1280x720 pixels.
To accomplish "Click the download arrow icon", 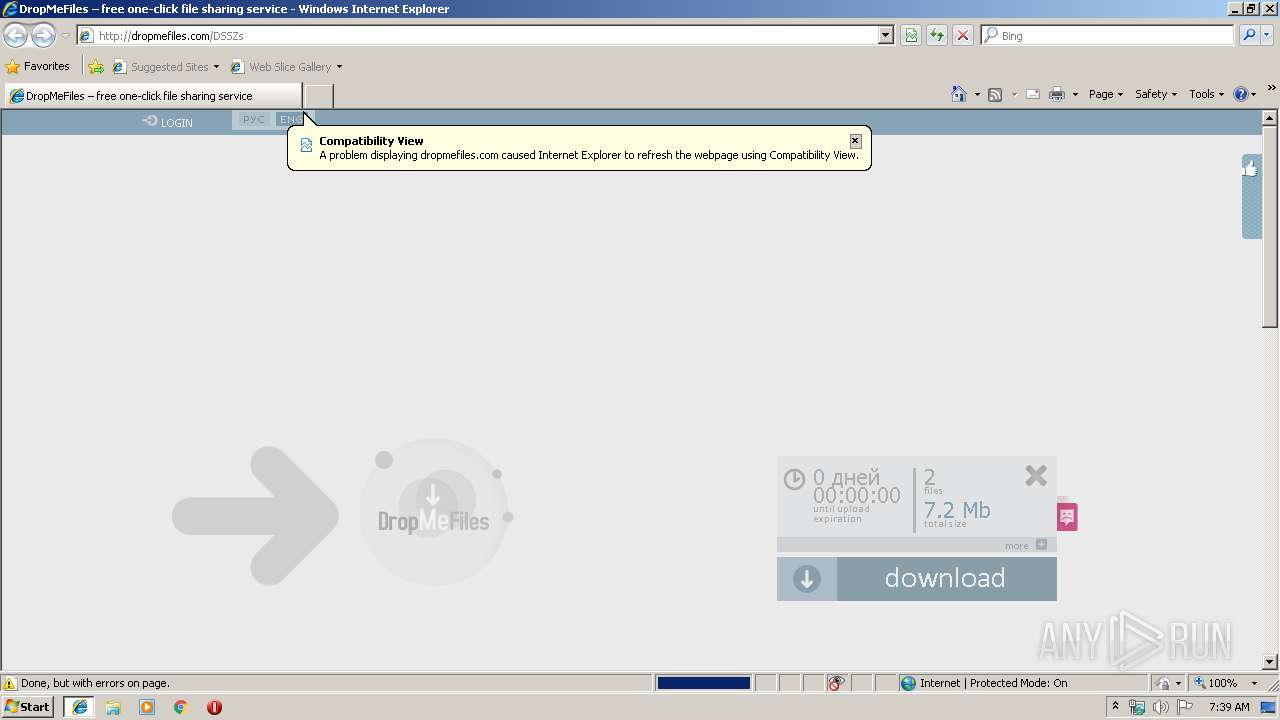I will (x=807, y=579).
